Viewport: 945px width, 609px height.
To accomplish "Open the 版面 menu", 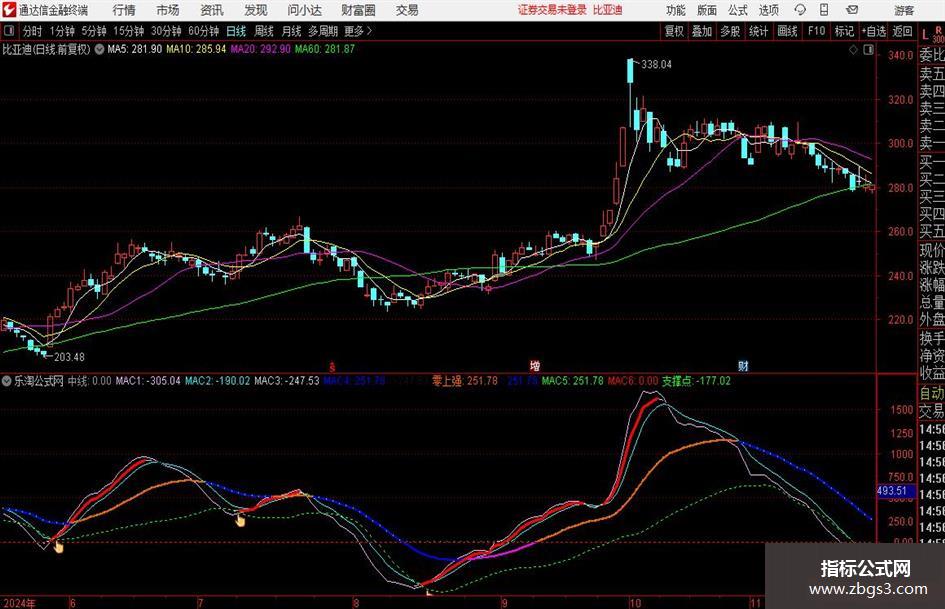I will [x=706, y=10].
